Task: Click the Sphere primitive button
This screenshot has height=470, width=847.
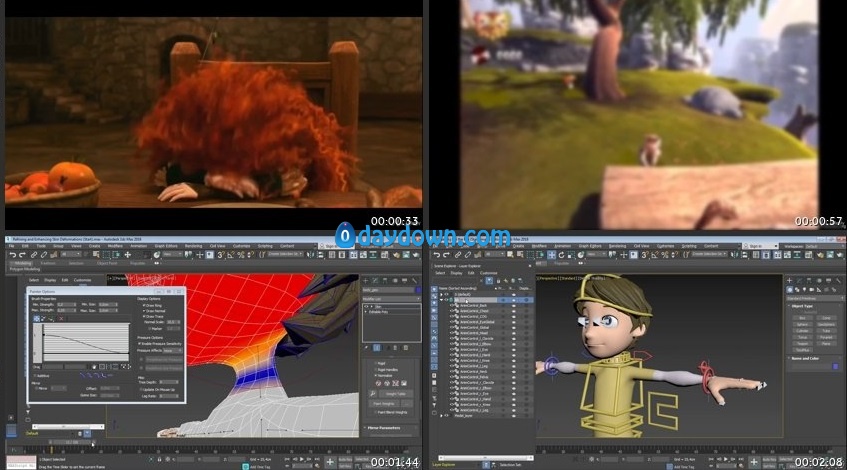Action: (802, 324)
